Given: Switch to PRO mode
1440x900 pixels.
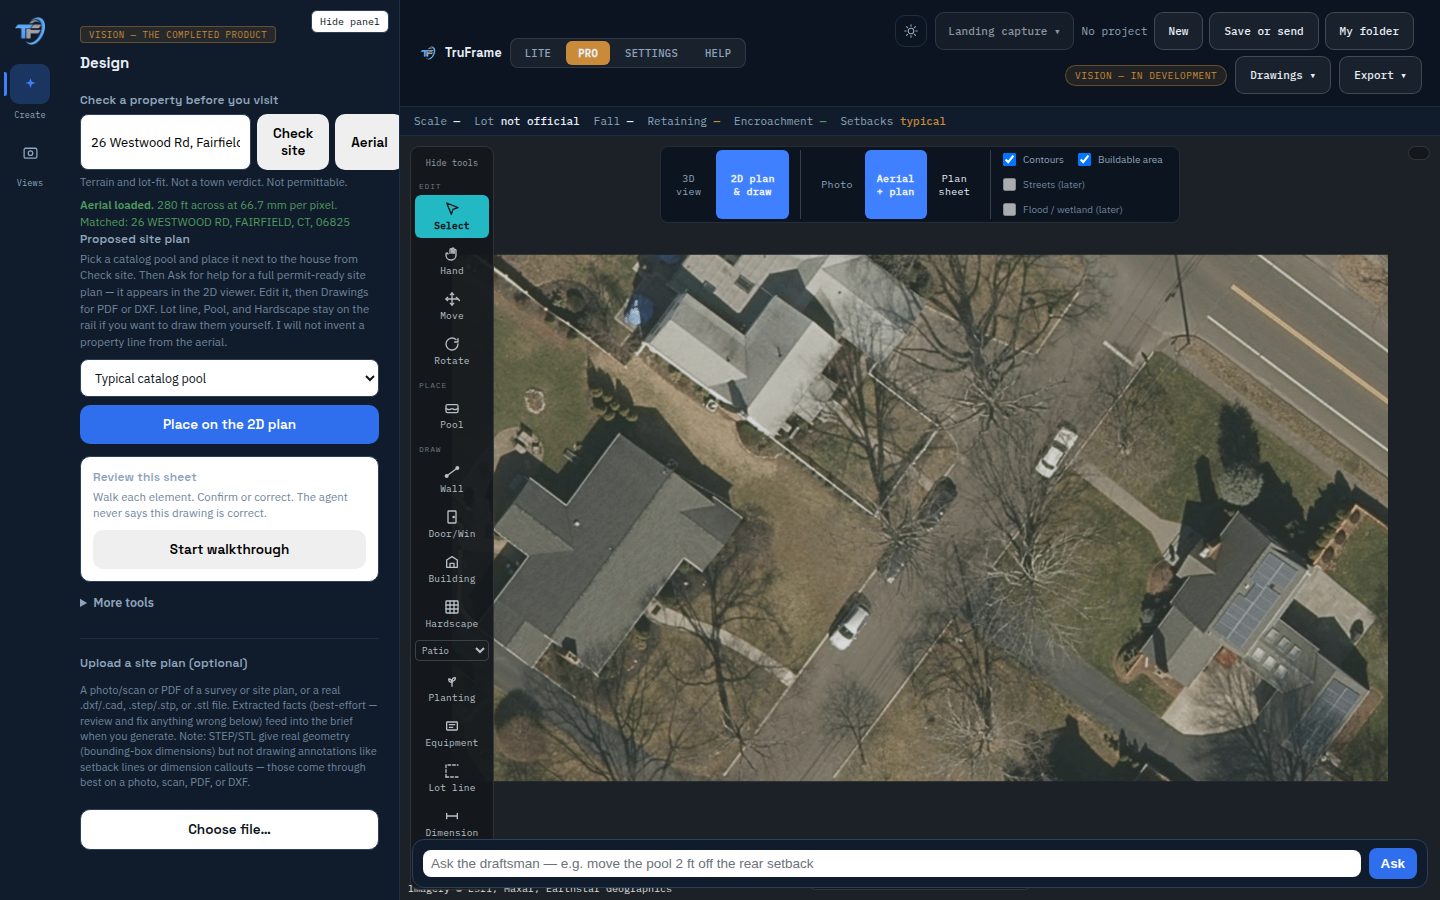Looking at the screenshot, I should click(588, 53).
